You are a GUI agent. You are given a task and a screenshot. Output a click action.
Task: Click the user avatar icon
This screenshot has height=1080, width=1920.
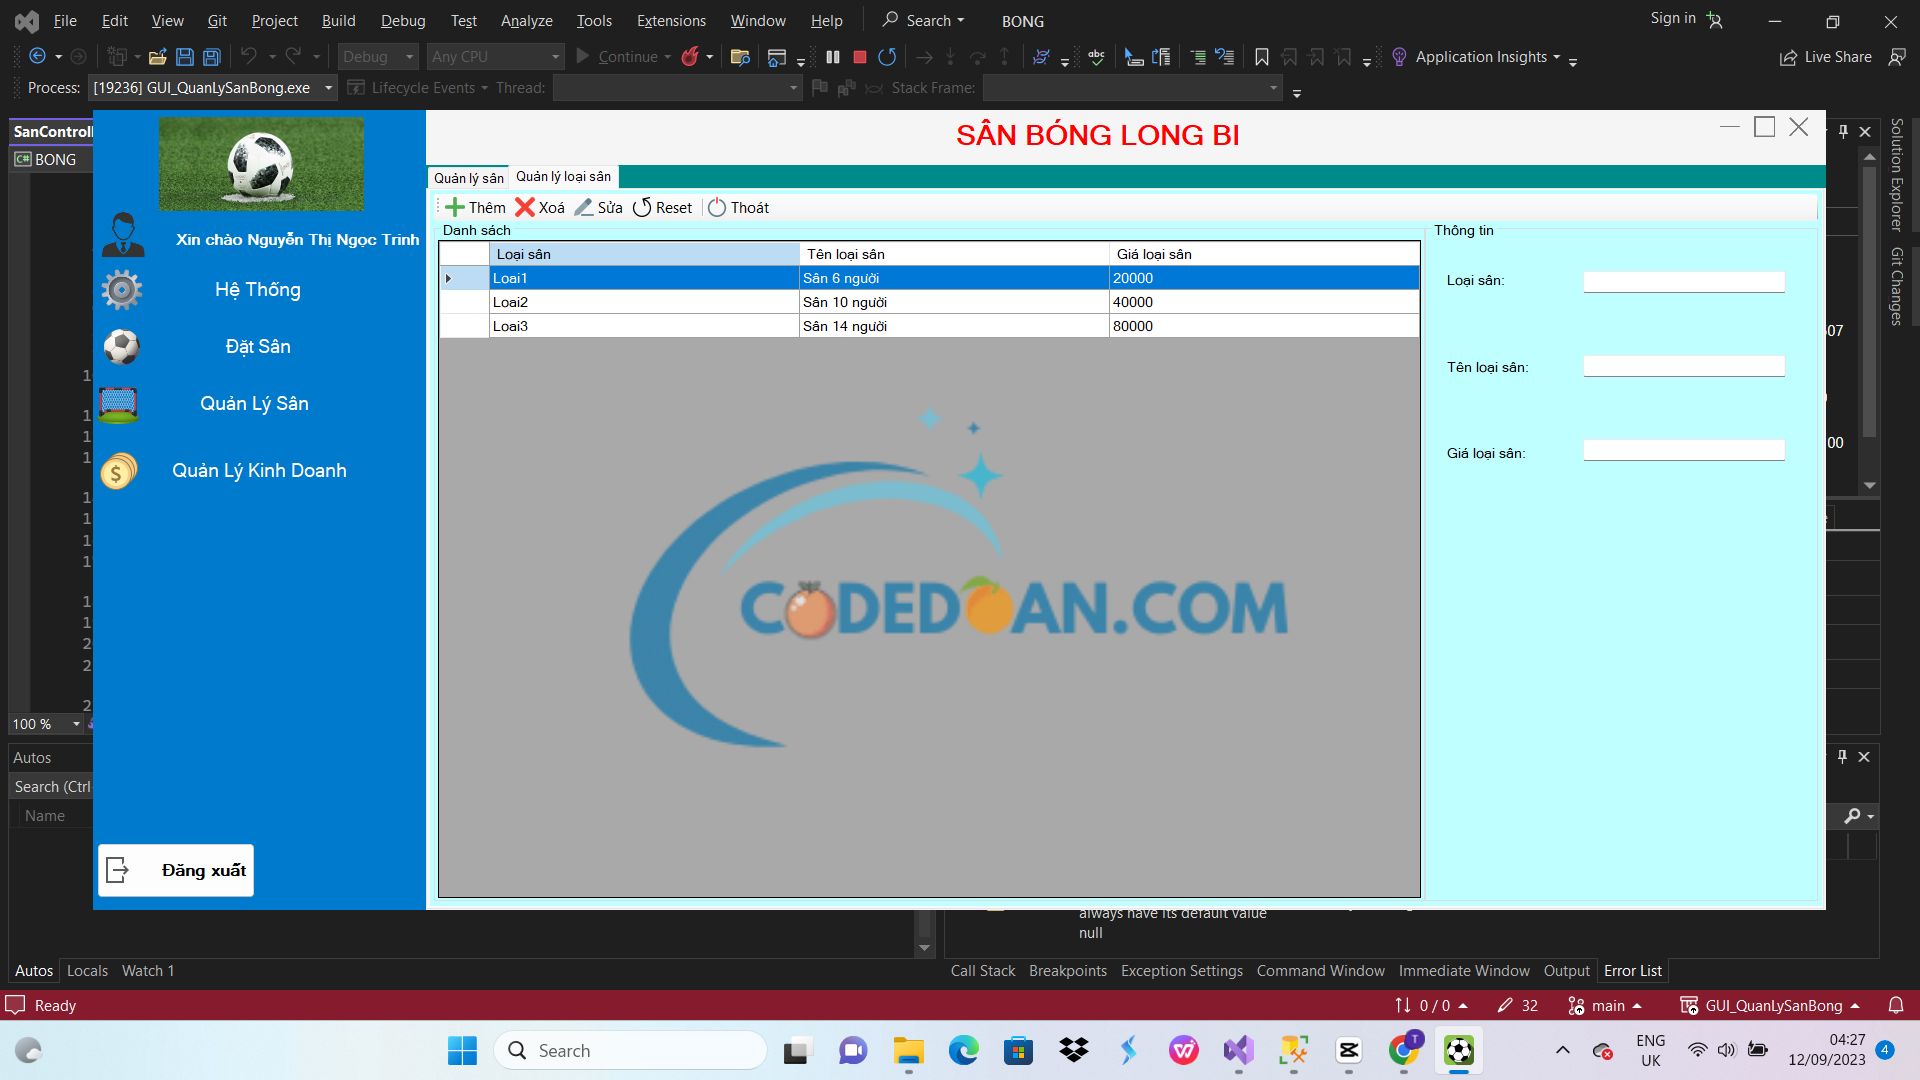[x=123, y=236]
